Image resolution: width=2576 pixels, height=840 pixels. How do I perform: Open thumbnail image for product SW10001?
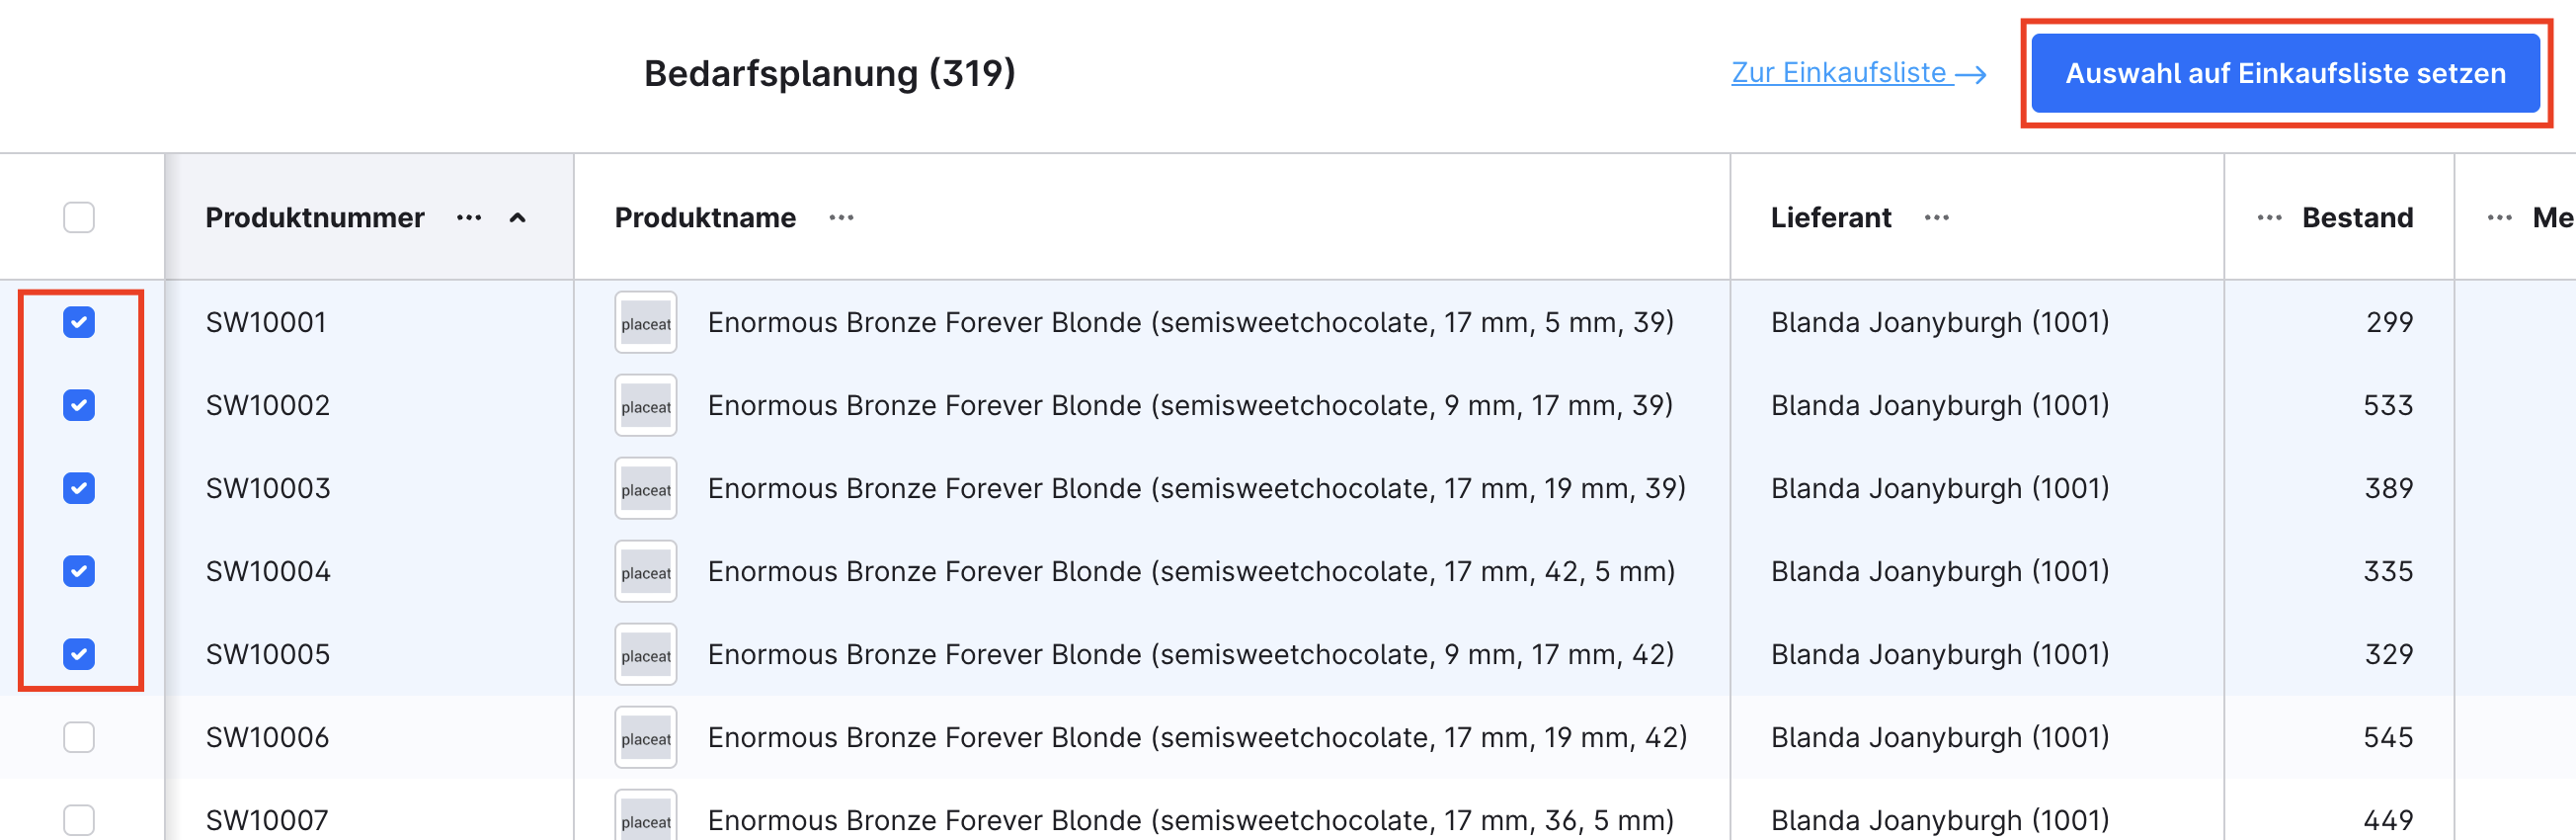[x=646, y=323]
